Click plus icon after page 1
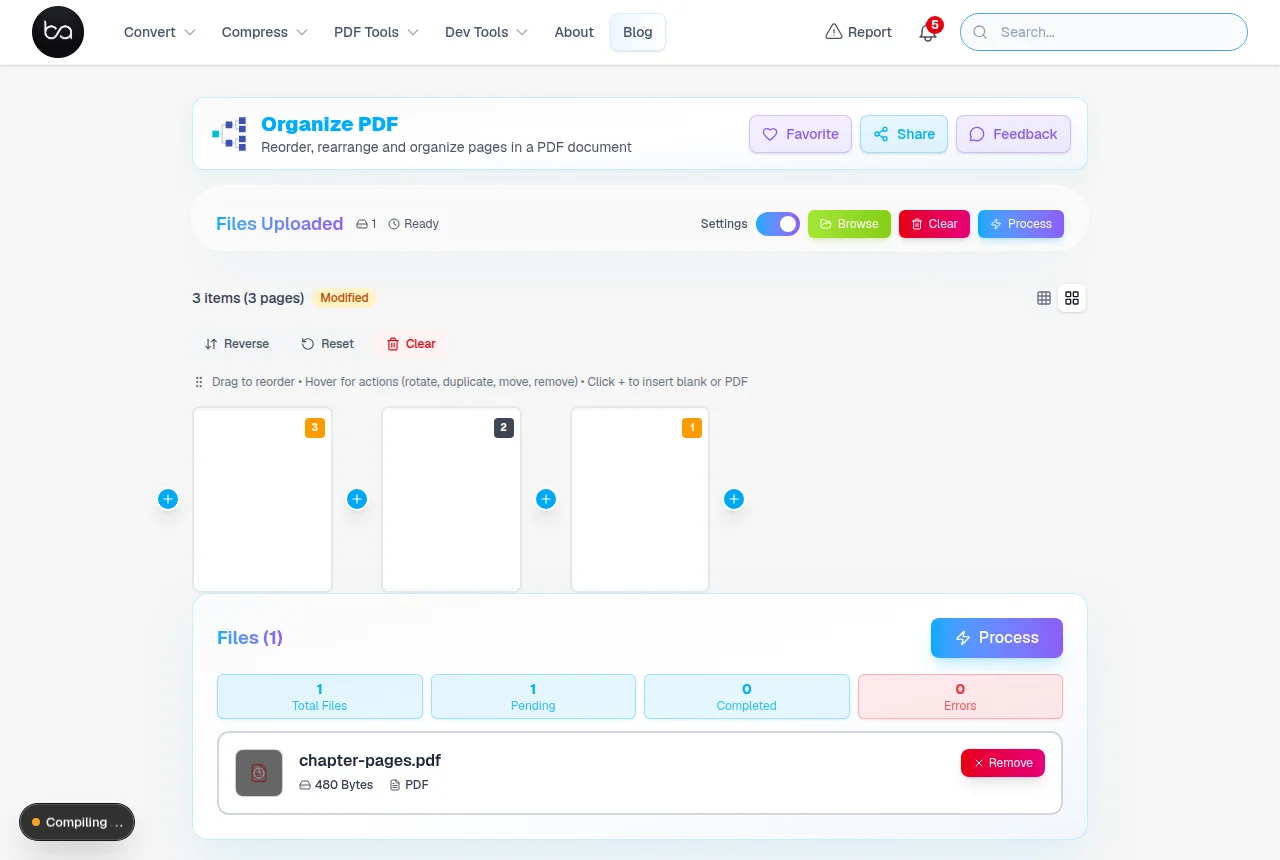This screenshot has width=1280, height=860. click(734, 499)
